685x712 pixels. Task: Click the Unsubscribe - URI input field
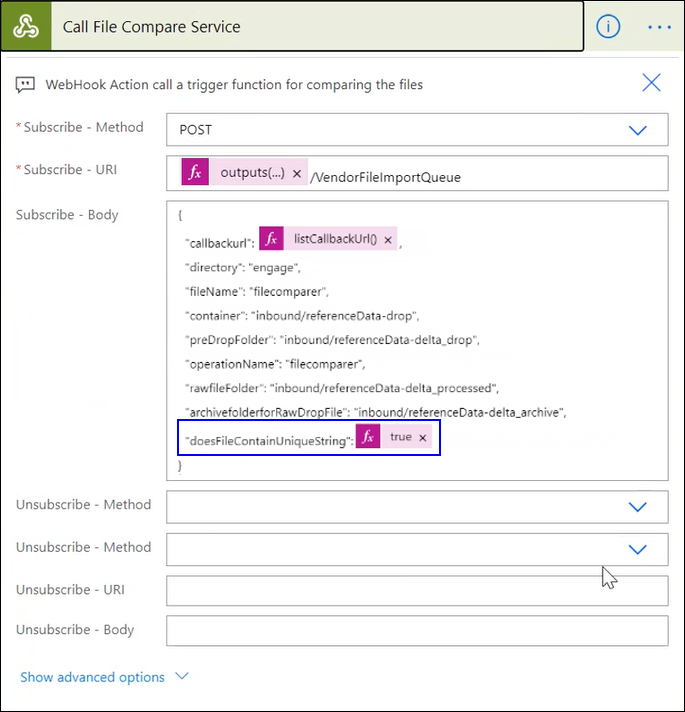tap(417, 590)
